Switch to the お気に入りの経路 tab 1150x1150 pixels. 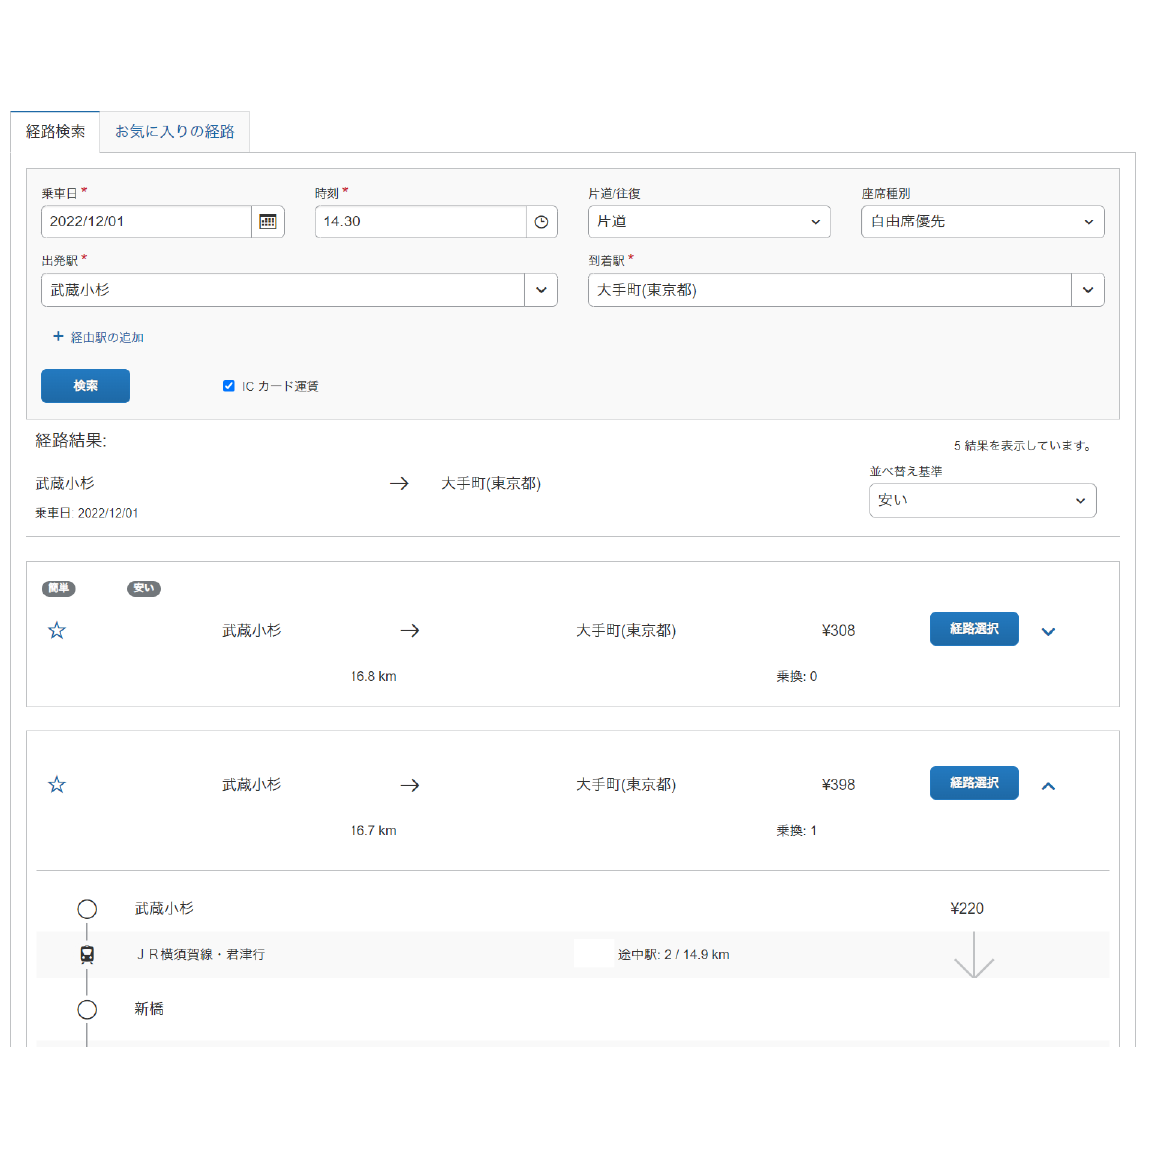click(174, 132)
